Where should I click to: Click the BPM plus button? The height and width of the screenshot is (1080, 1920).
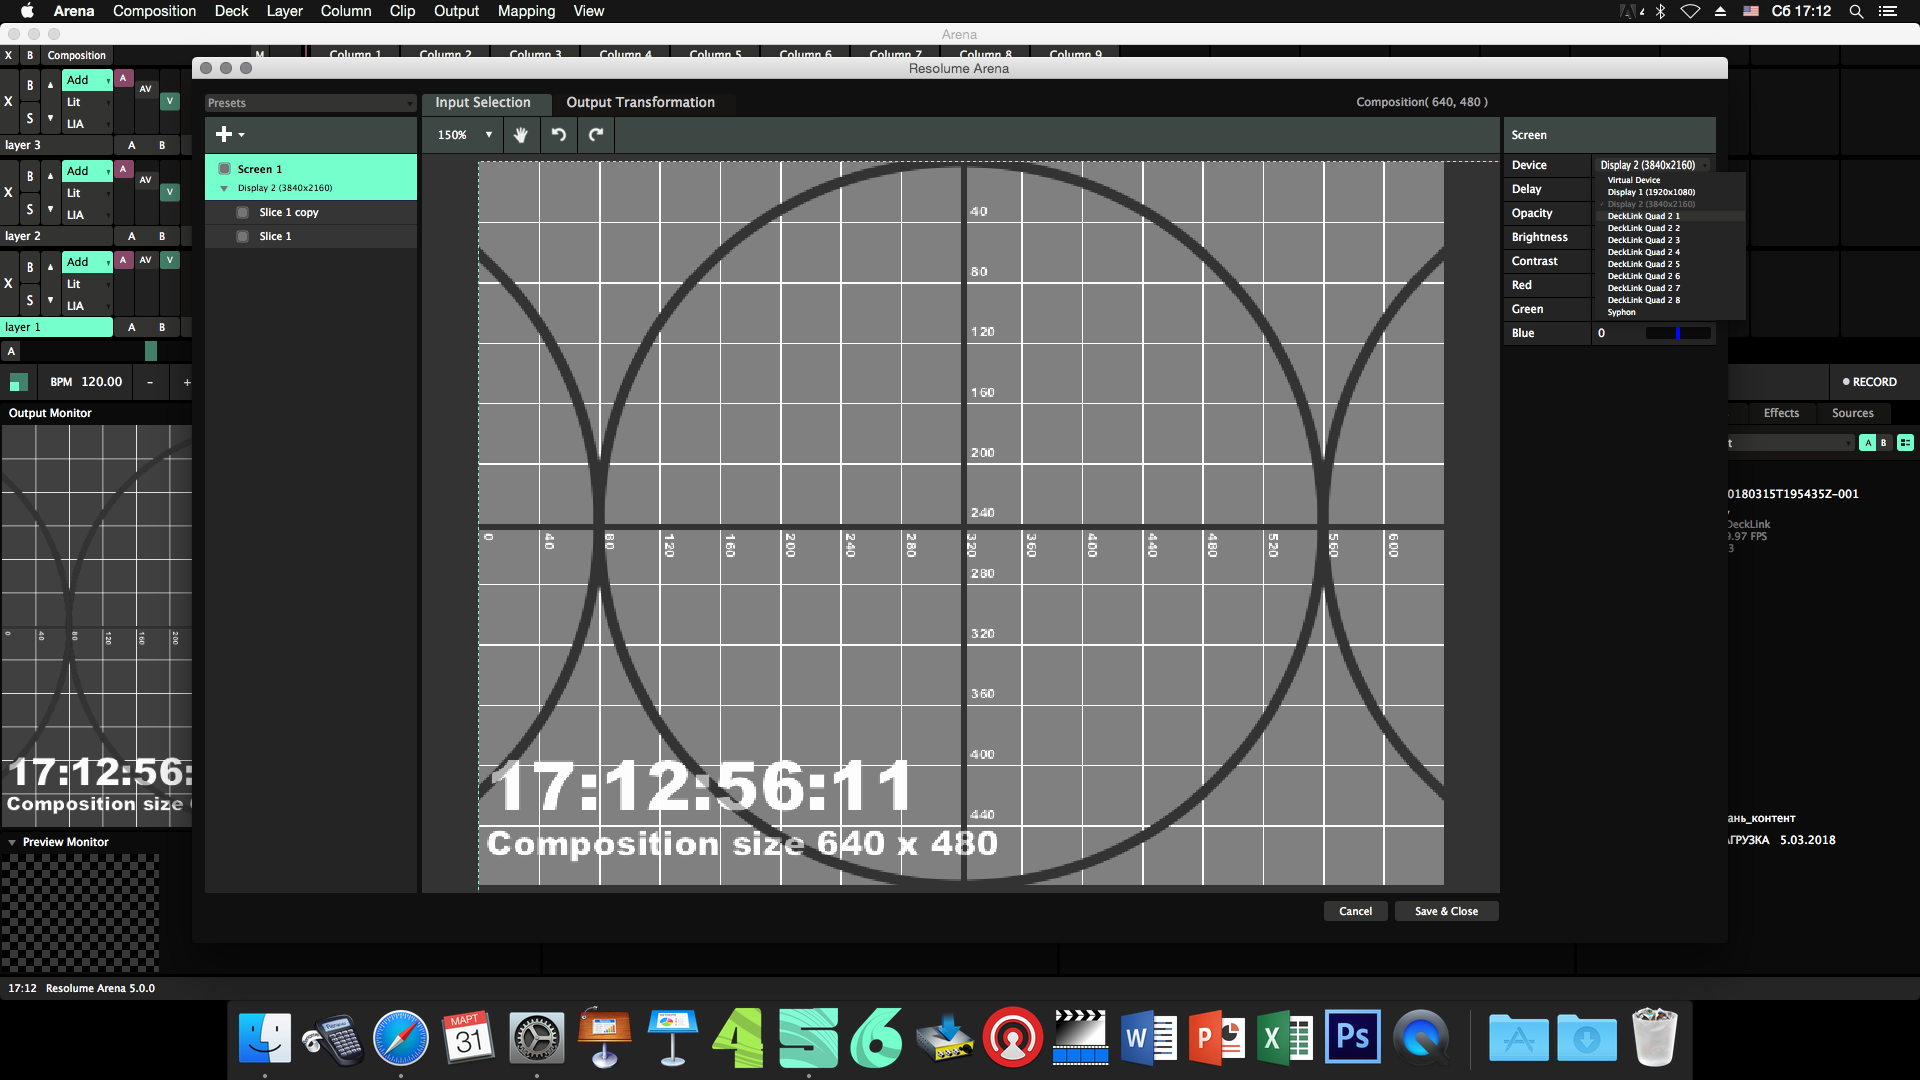(187, 382)
